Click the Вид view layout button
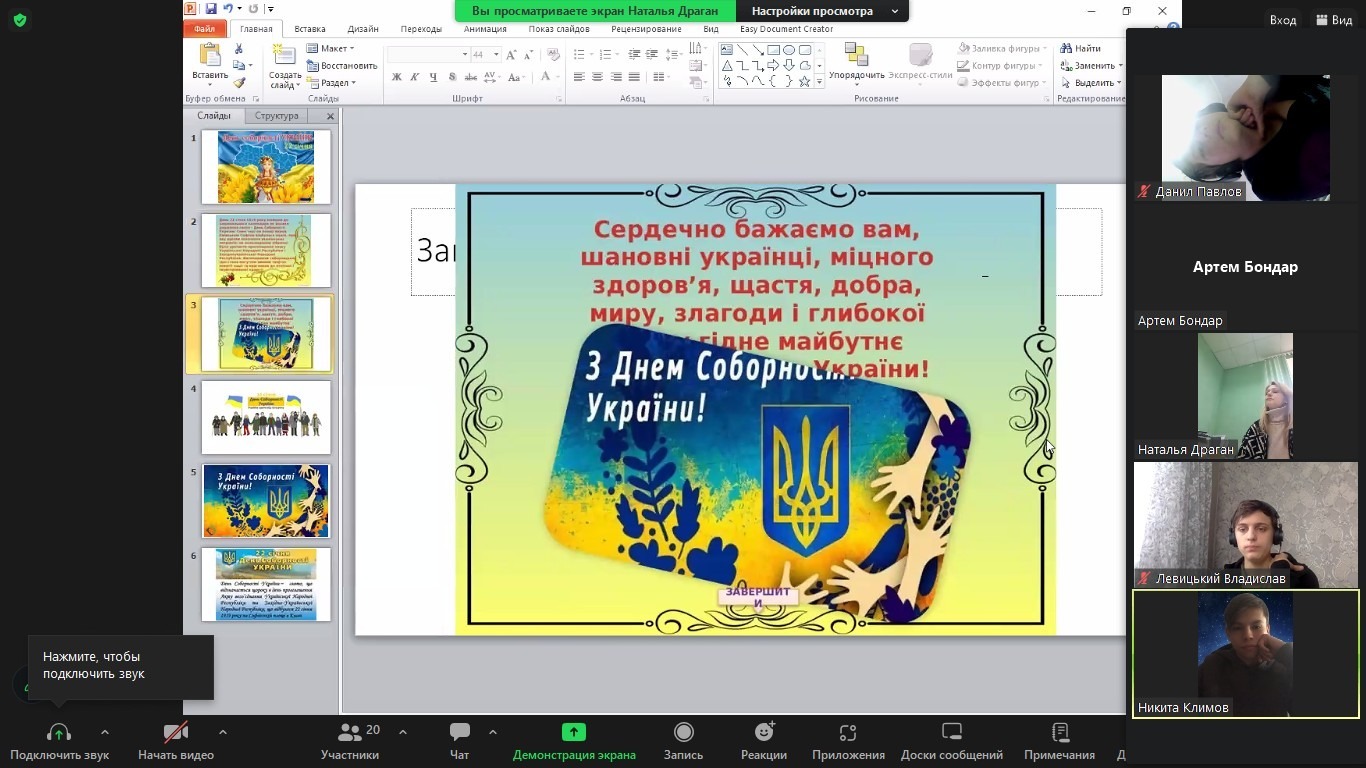Viewport: 1366px width, 768px height. pos(1334,19)
